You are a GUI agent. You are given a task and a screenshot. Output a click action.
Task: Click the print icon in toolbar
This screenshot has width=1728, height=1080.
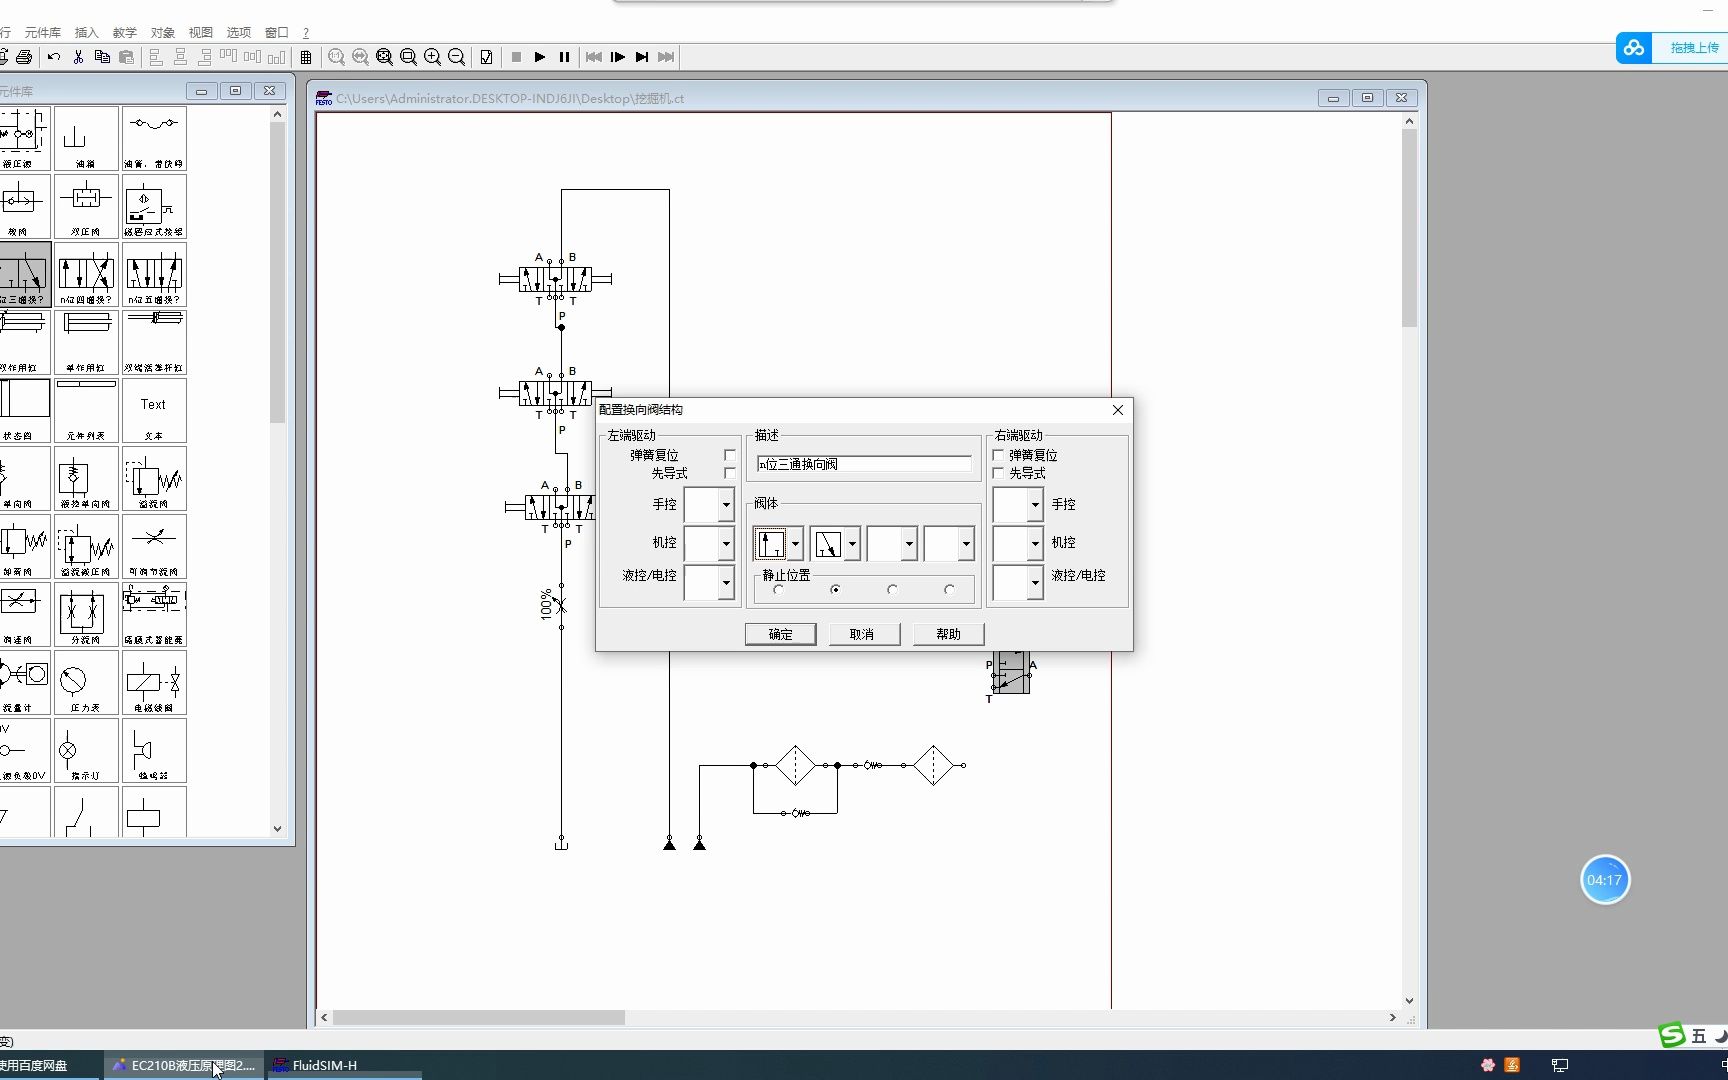(24, 57)
